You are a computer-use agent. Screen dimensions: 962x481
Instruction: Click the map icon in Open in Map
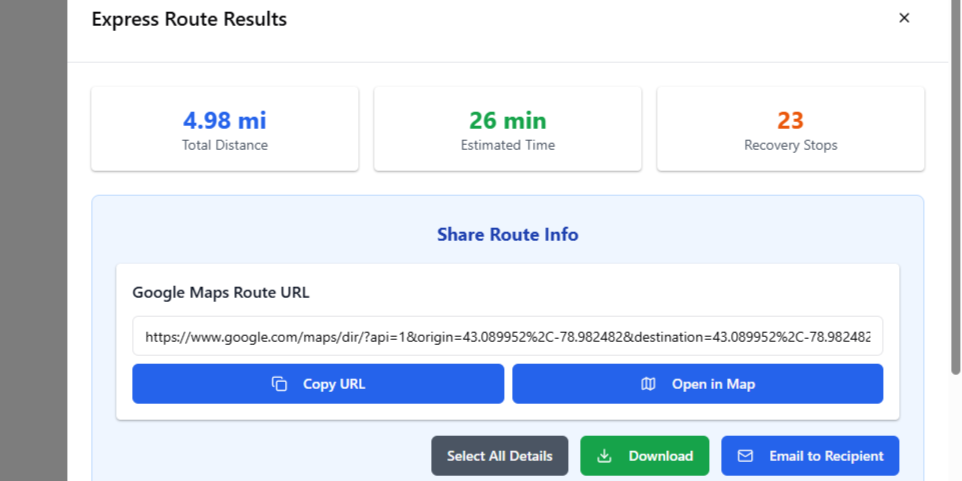tap(648, 384)
